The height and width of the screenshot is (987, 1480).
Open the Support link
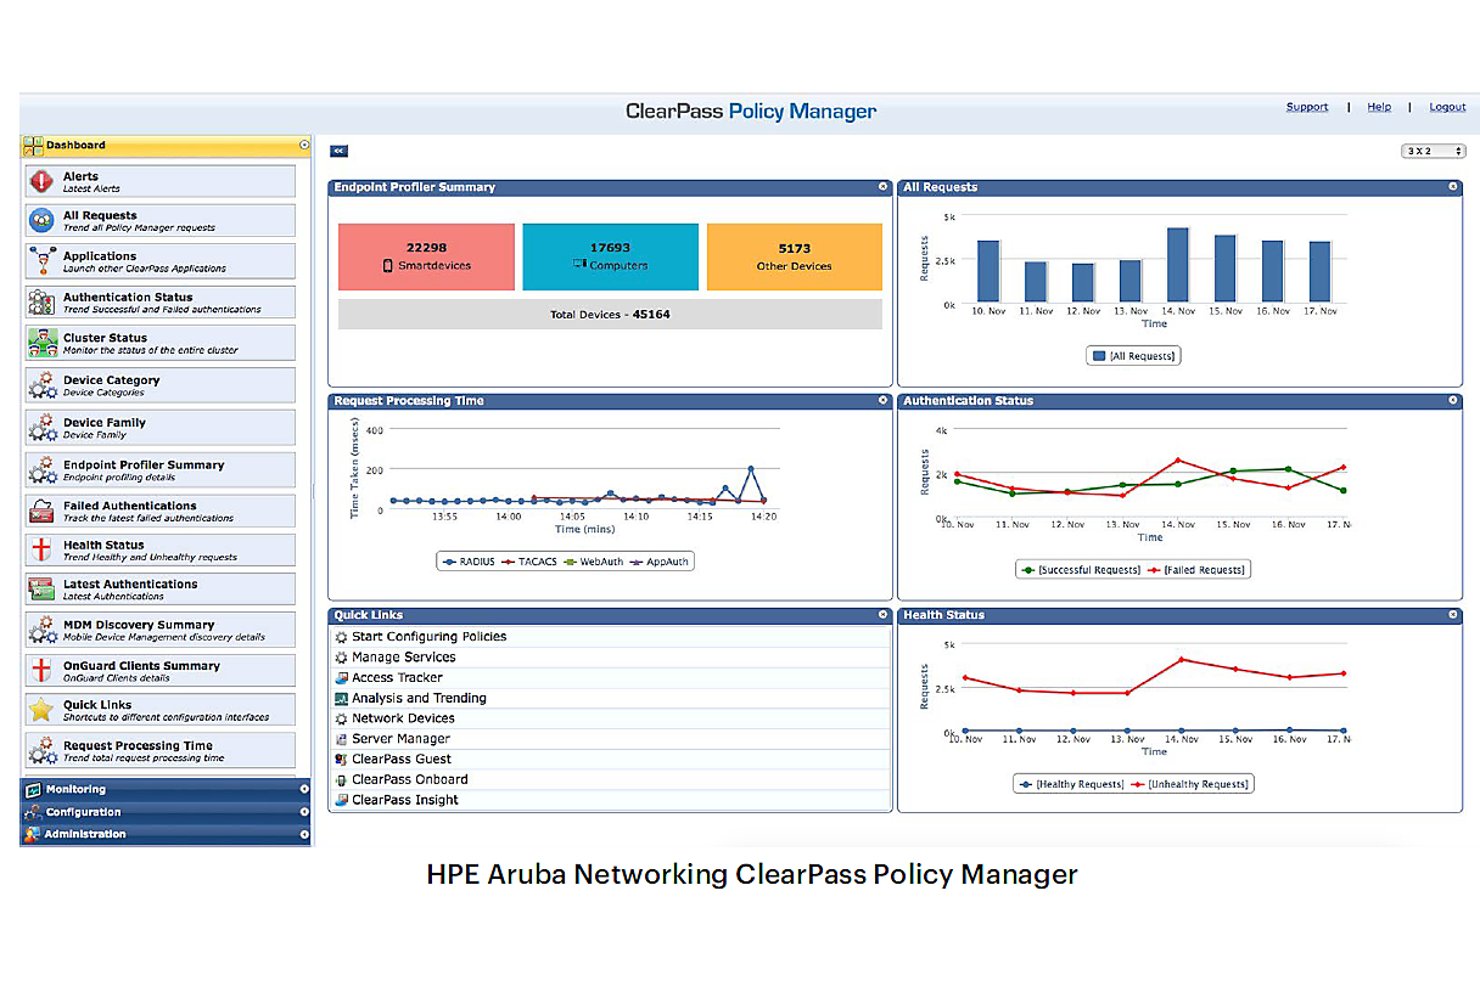1307,107
